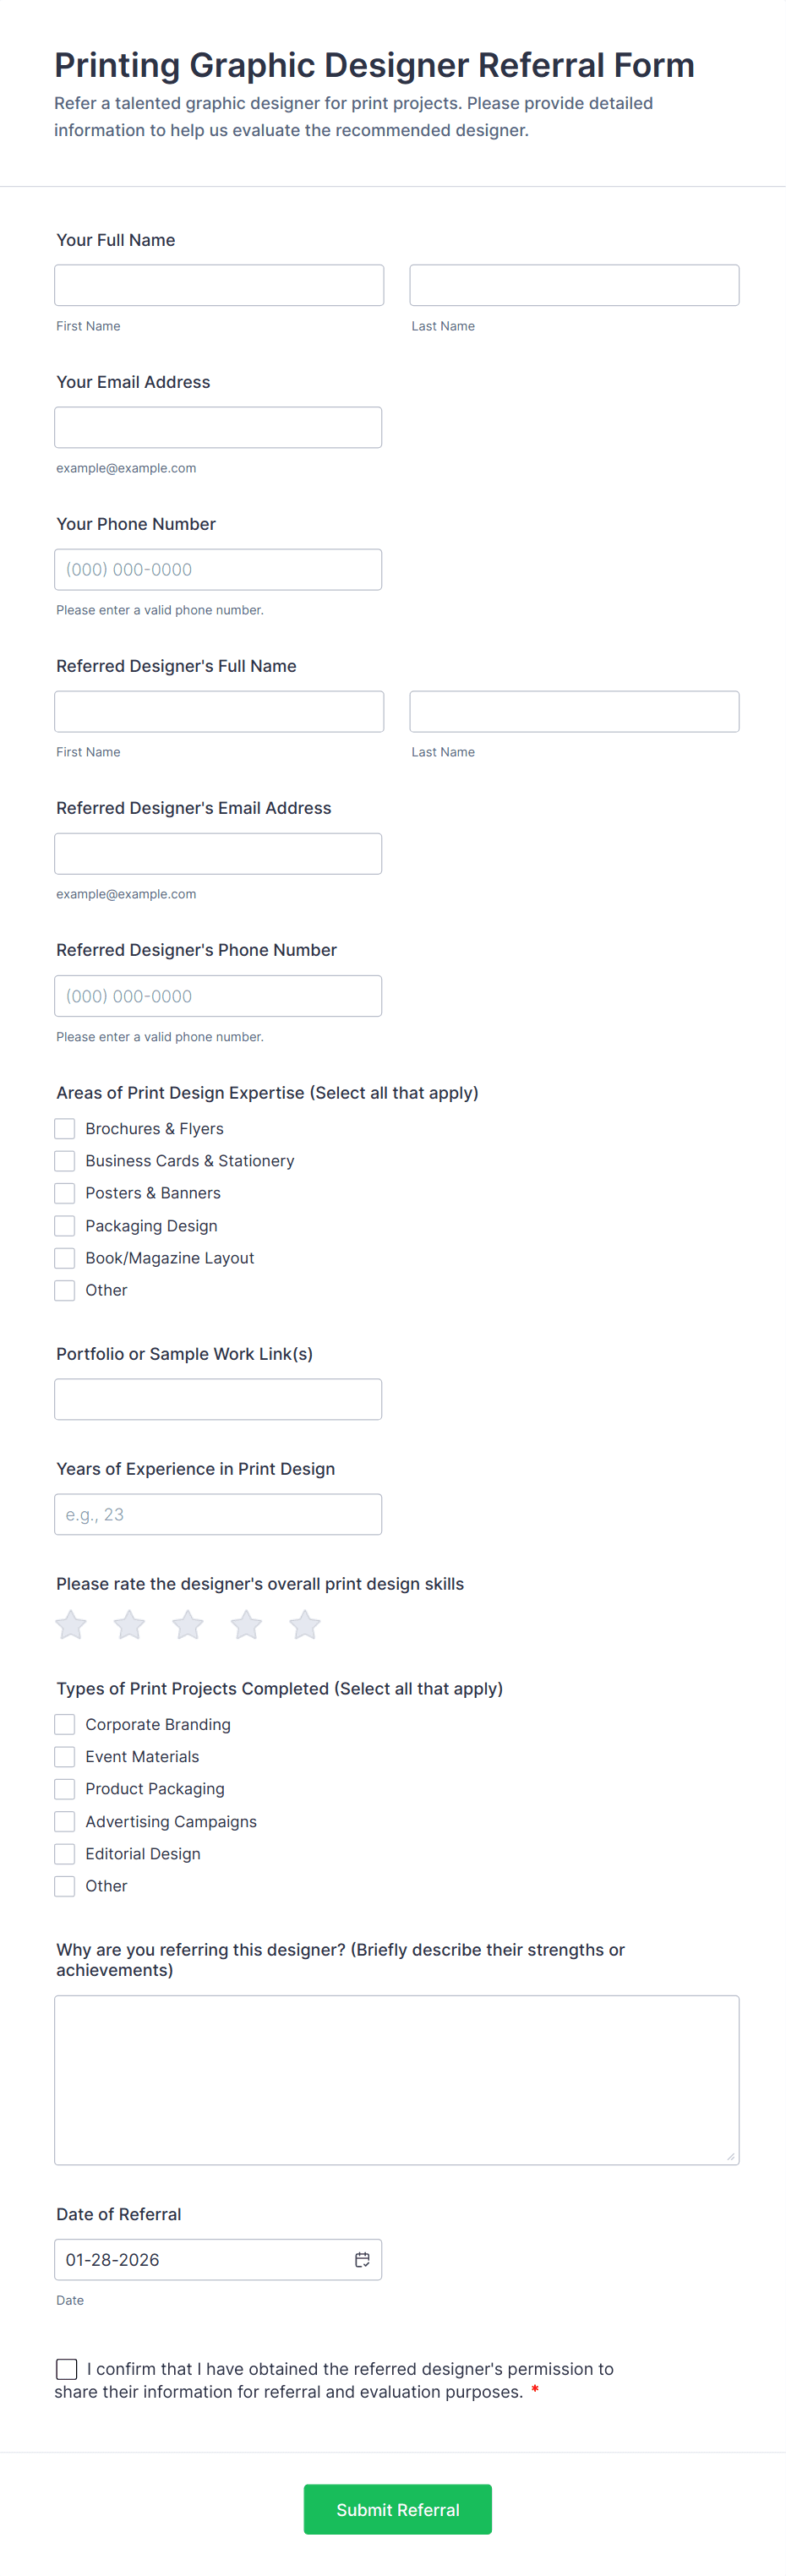
Task: Give a five-star skill rating
Action: (305, 1625)
